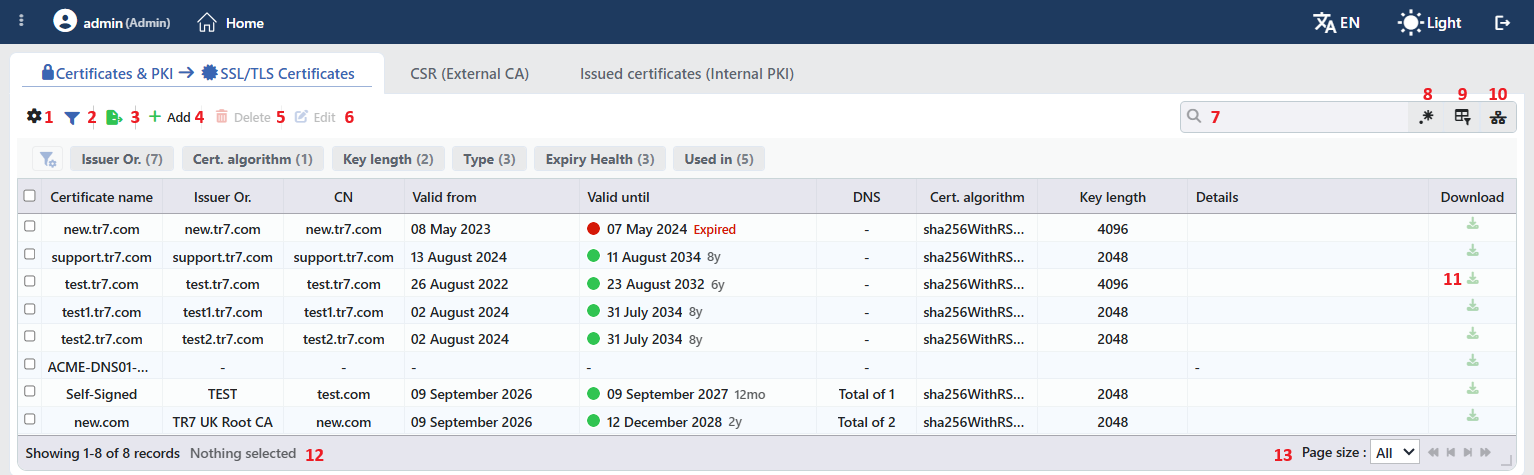Click the admin user avatar icon
This screenshot has height=475, width=1534.
65,21
